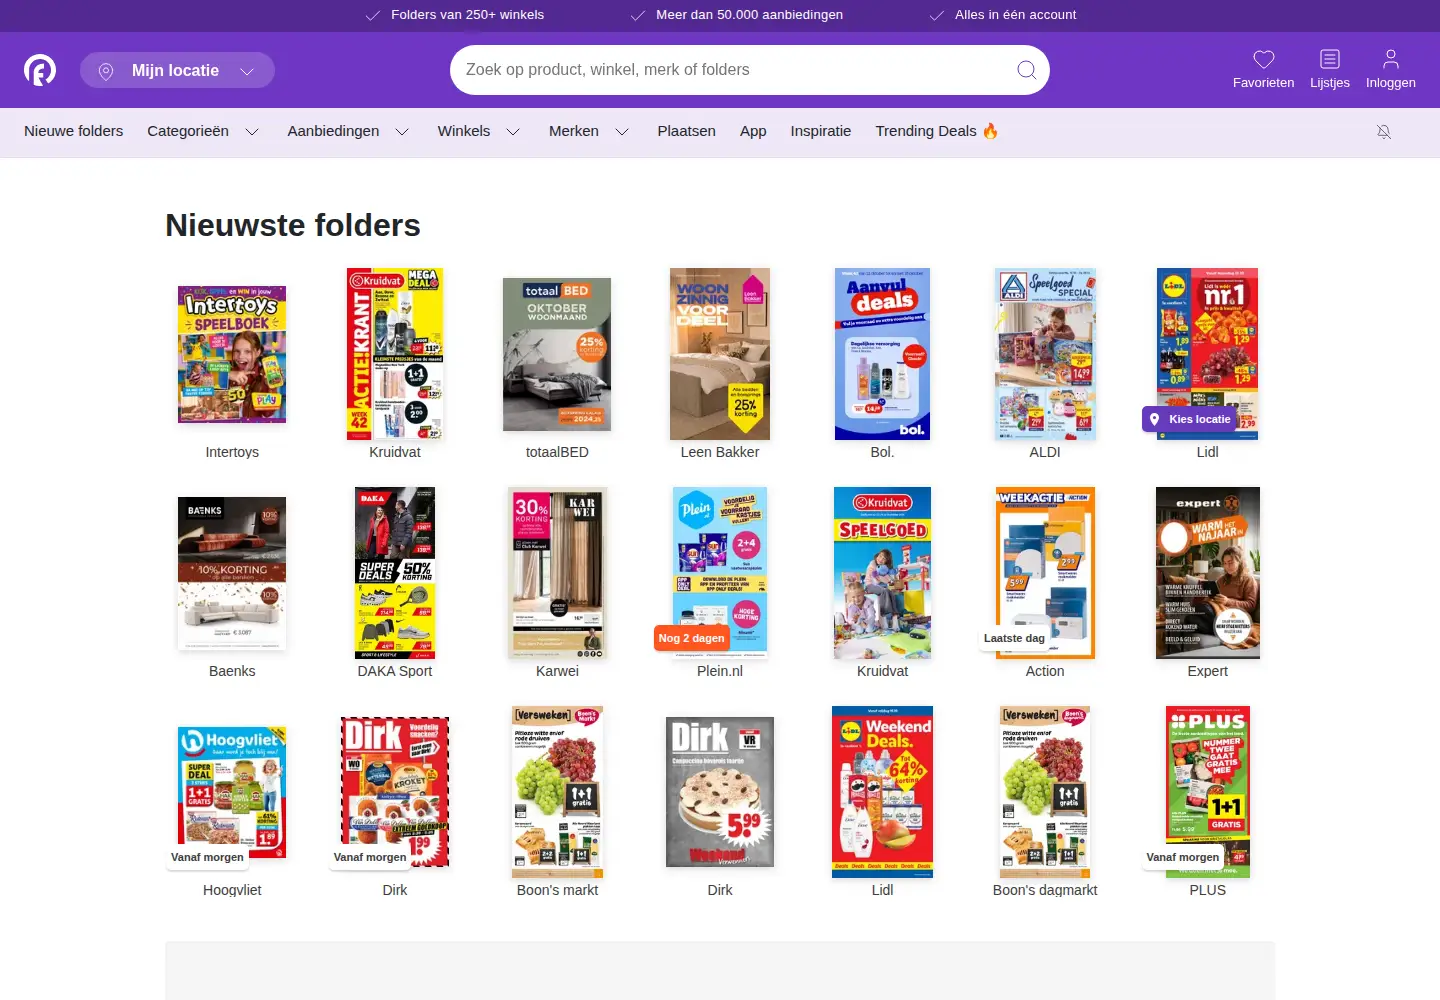
Task: Open Favorieten heart icon
Action: coord(1264,59)
